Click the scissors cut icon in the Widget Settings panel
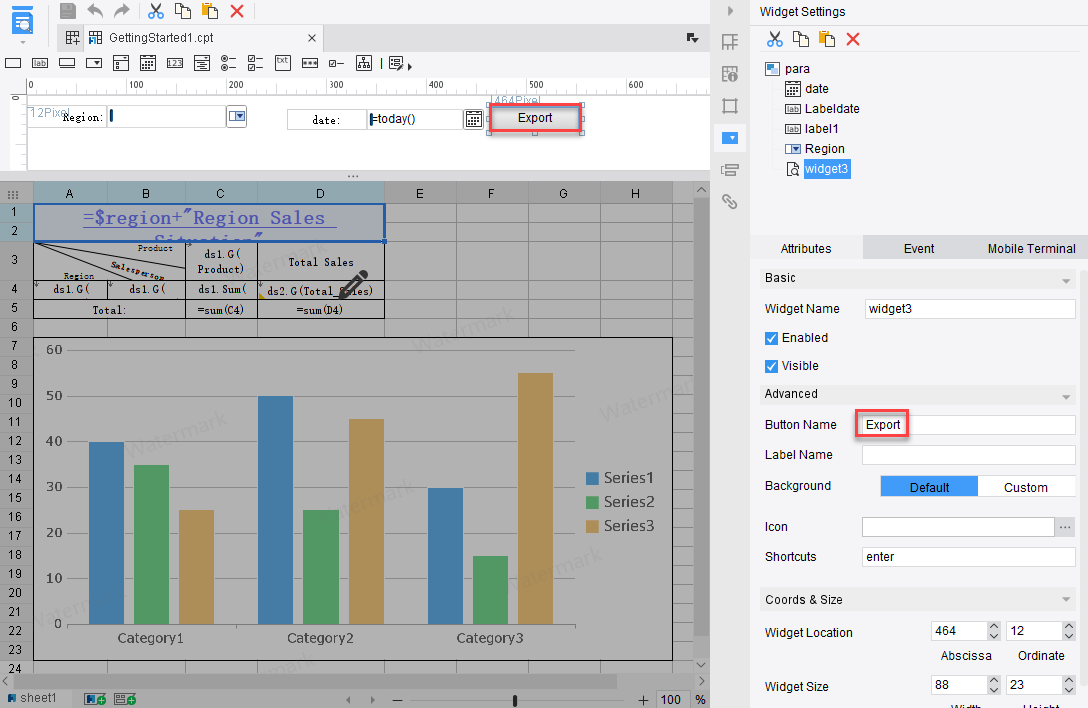Viewport: 1088px width, 708px height. [x=774, y=39]
